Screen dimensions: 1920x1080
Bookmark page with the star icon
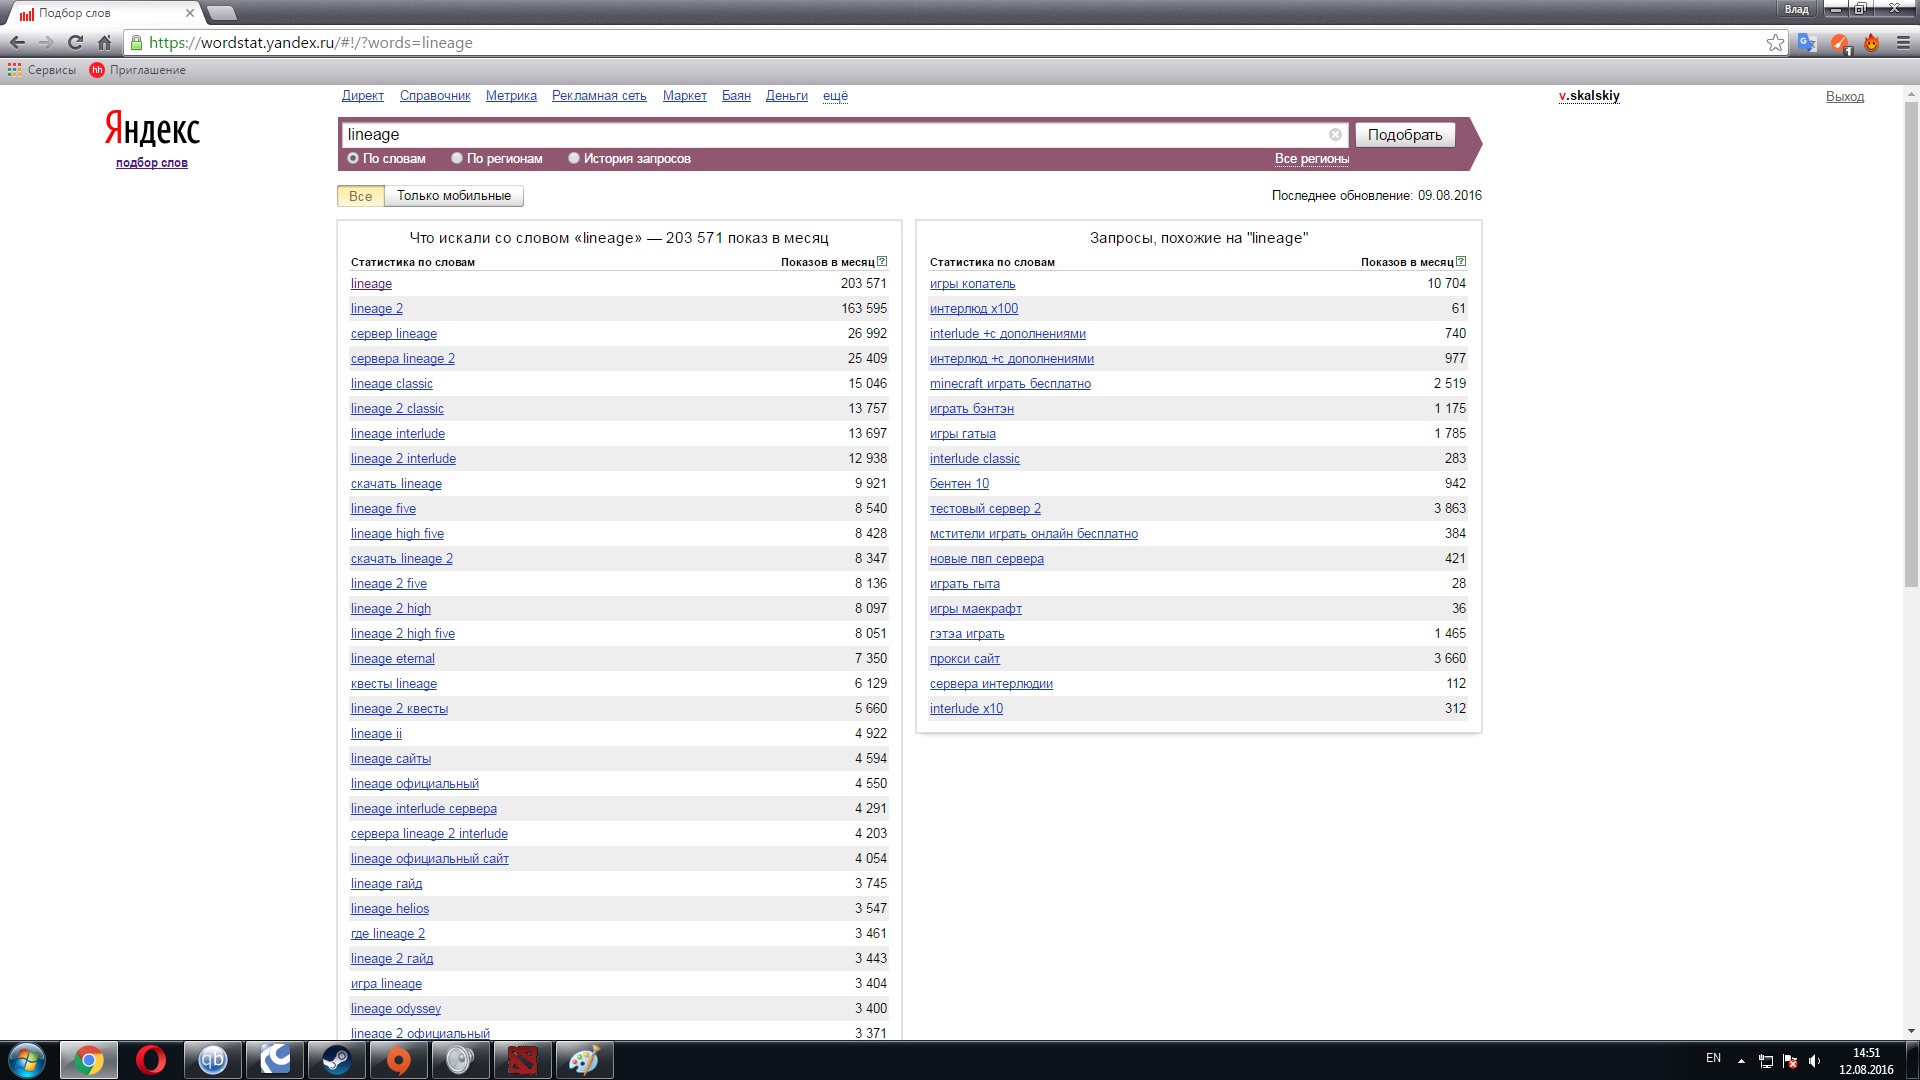pyautogui.click(x=1775, y=43)
